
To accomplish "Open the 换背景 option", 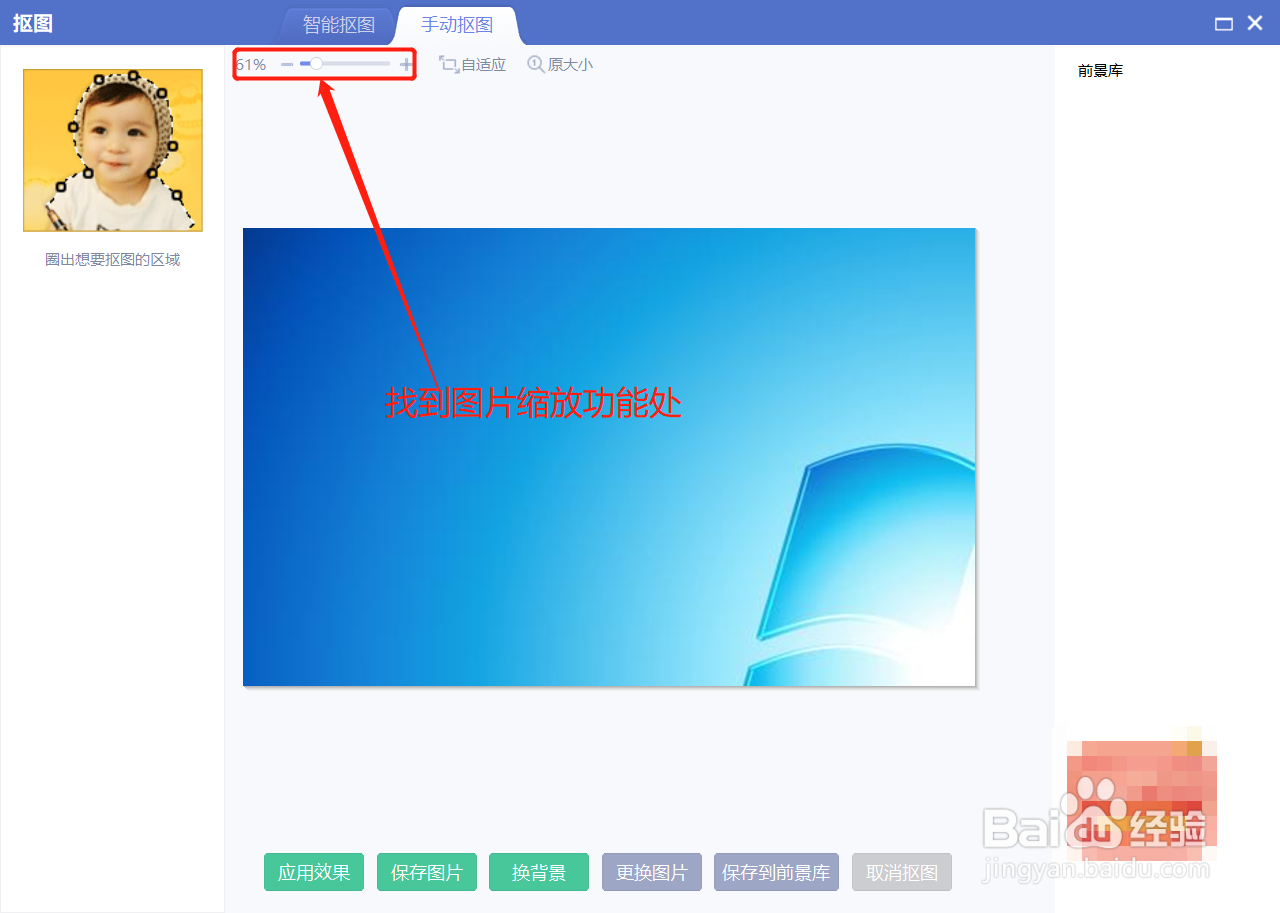I will (539, 872).
